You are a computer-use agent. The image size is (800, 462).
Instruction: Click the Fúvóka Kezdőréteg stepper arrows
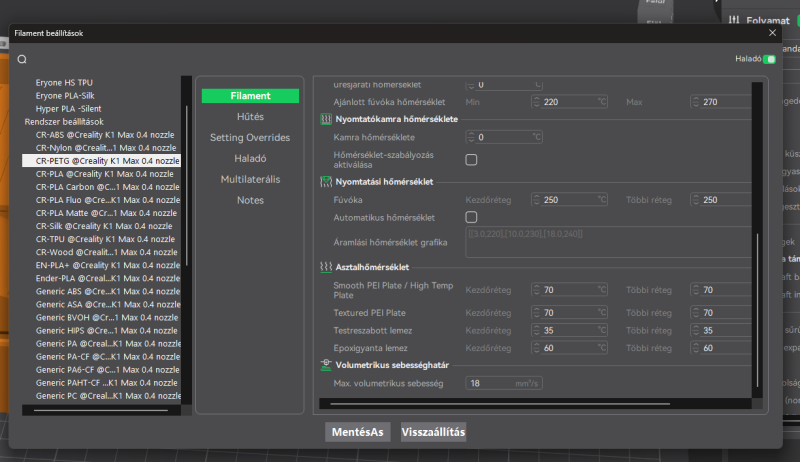536,200
